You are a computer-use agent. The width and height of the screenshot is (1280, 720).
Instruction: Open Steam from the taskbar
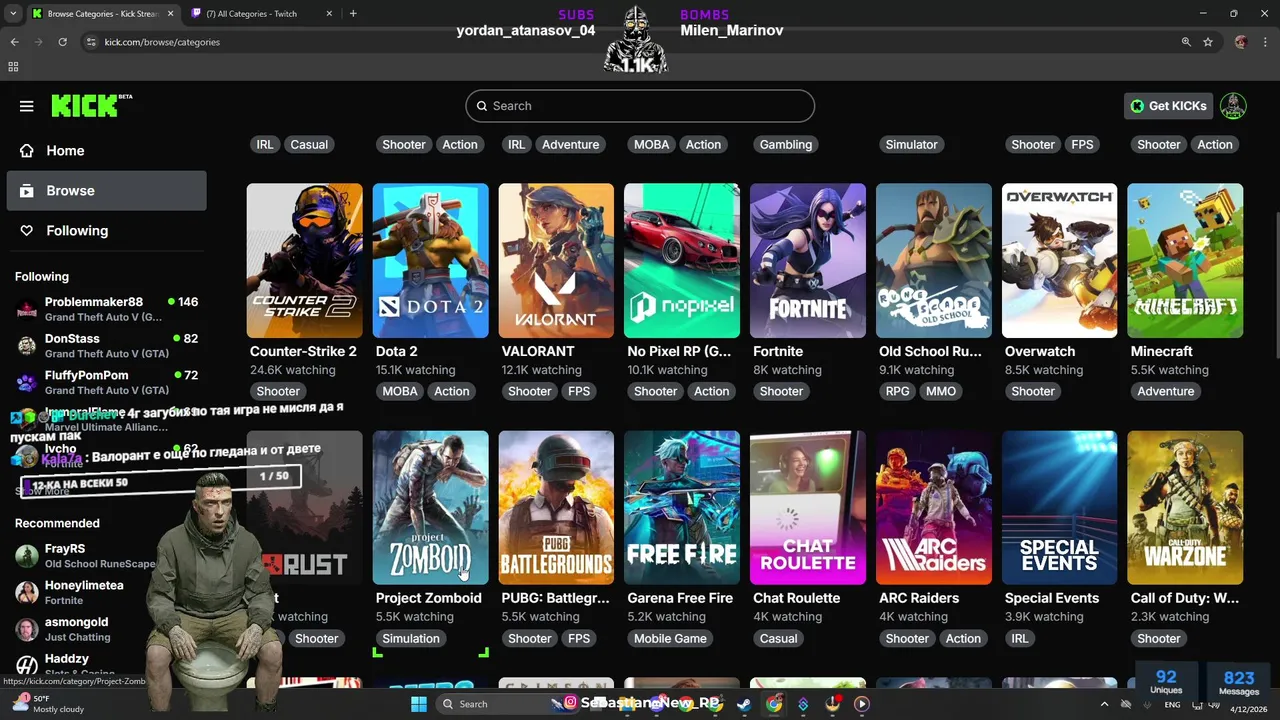click(x=744, y=704)
